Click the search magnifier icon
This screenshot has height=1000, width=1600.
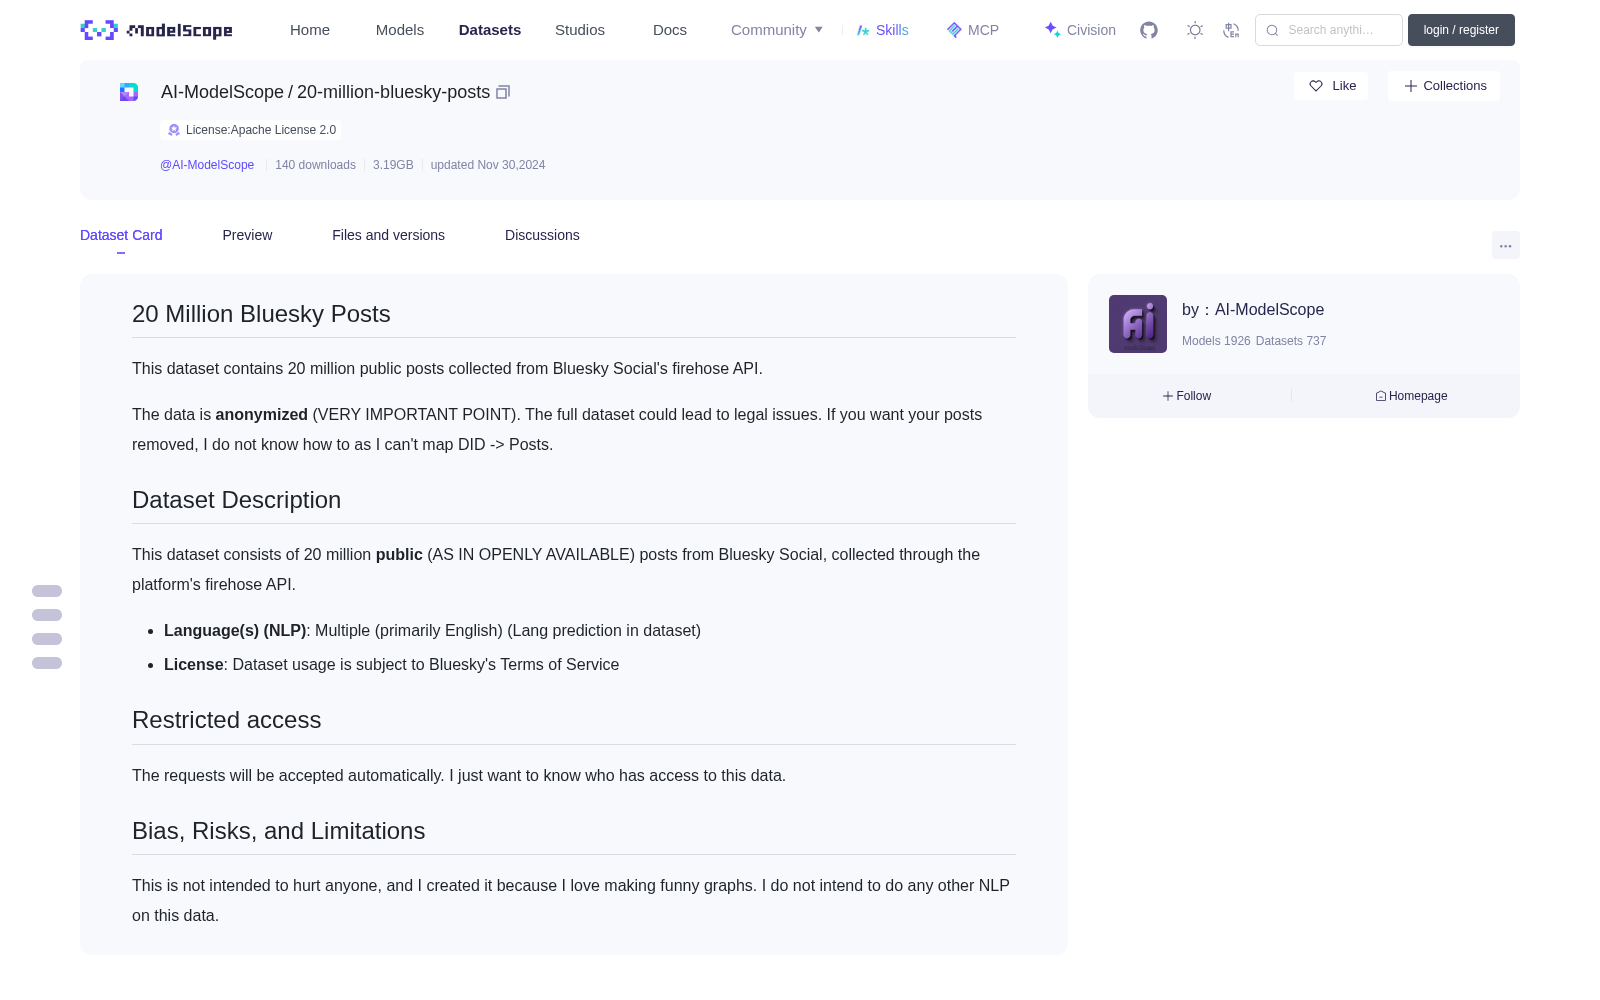pyautogui.click(x=1272, y=30)
